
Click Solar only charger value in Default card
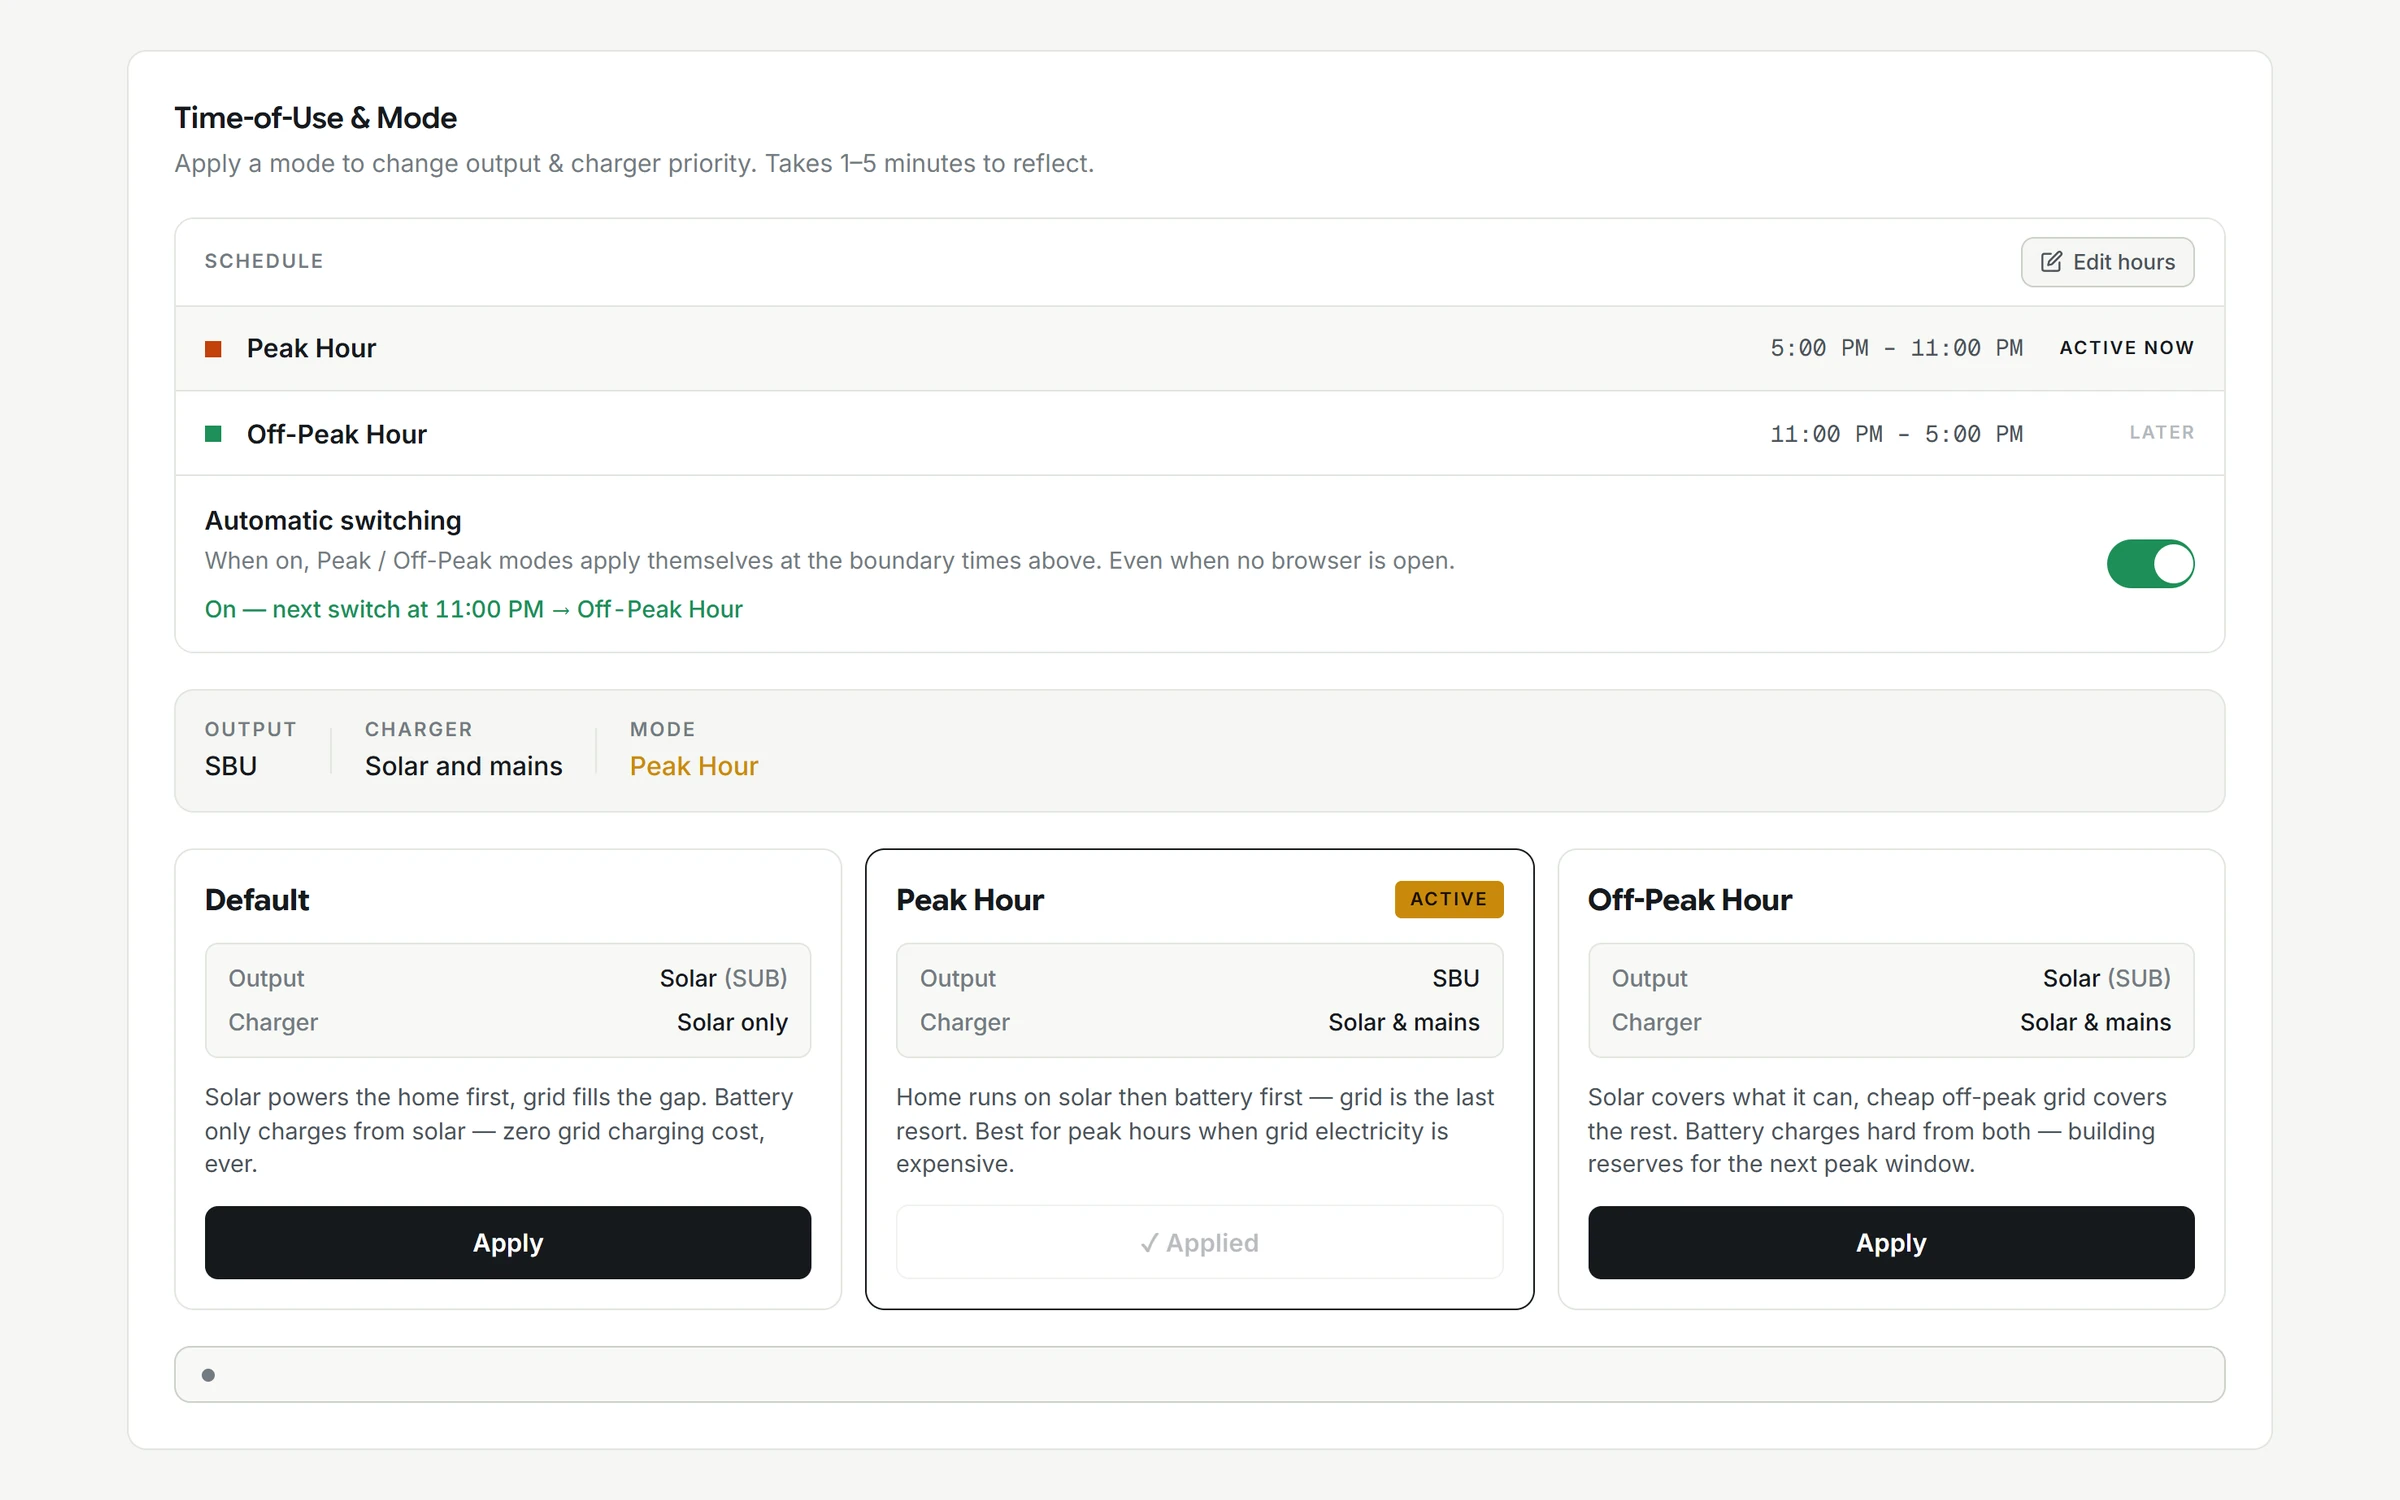click(x=732, y=1022)
